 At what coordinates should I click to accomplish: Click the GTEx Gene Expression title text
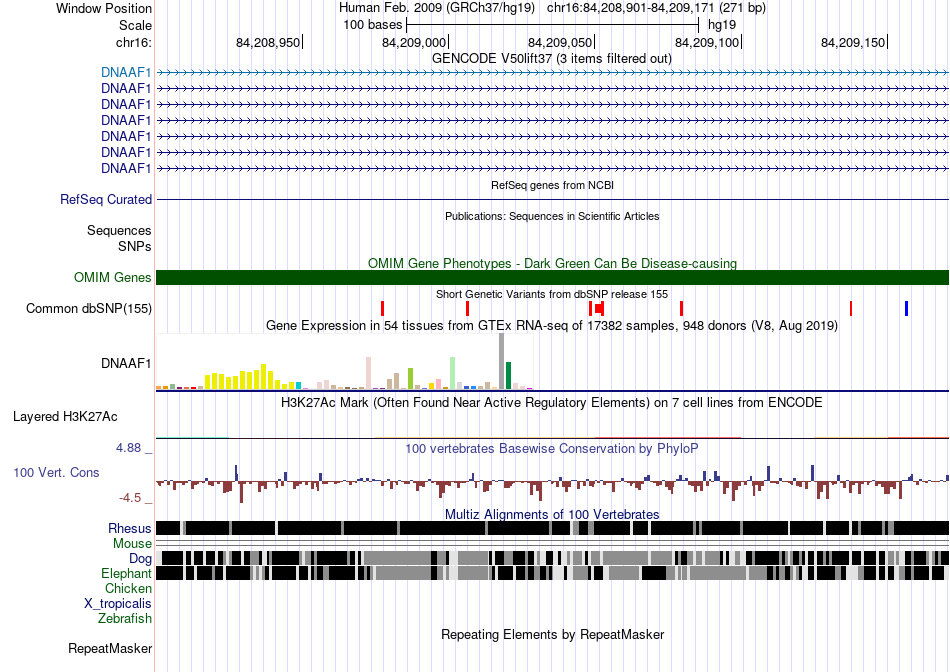tap(552, 326)
